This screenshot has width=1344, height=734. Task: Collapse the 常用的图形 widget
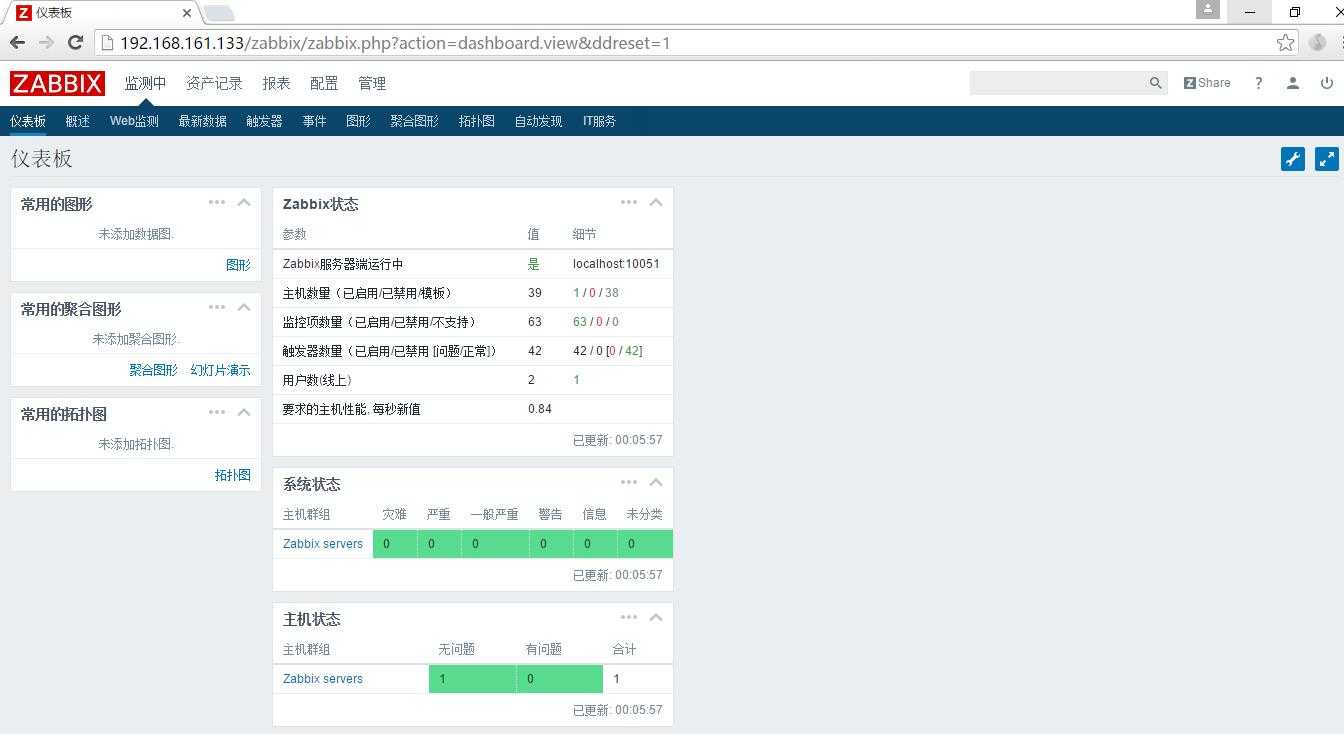pyautogui.click(x=244, y=202)
